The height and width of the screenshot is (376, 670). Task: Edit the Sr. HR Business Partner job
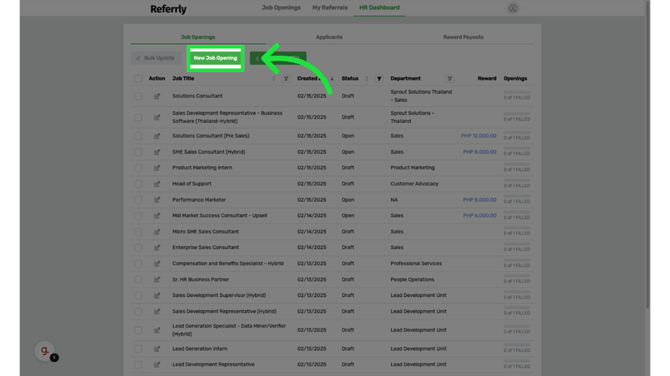click(x=157, y=279)
